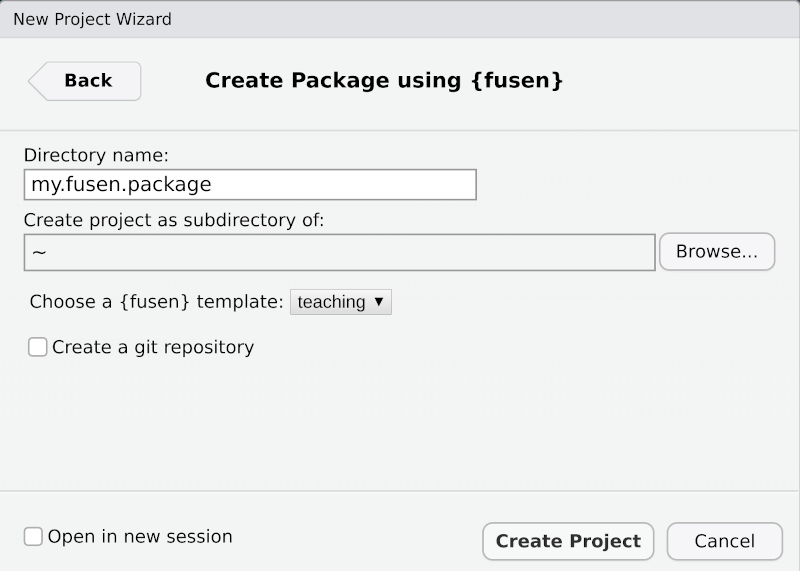Click the "Create project as subdirectory of:" label
Screen dimensions: 800x571
tap(174, 220)
